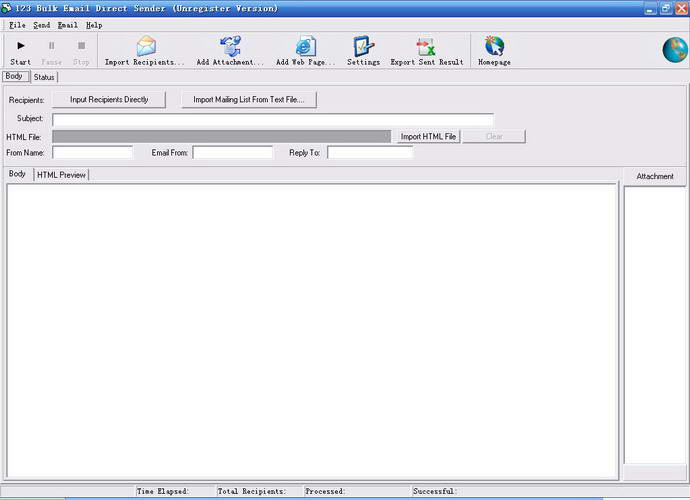Select the top Body tab
Screen dimensions: 690x500
click(14, 76)
